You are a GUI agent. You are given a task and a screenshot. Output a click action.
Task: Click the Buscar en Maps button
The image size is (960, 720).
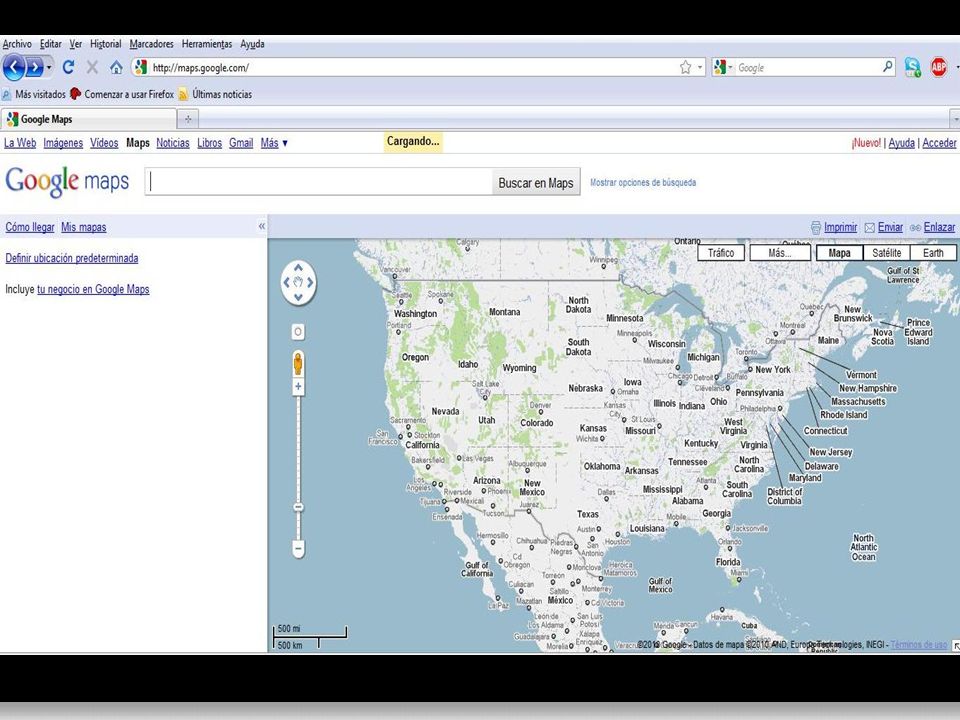point(536,182)
